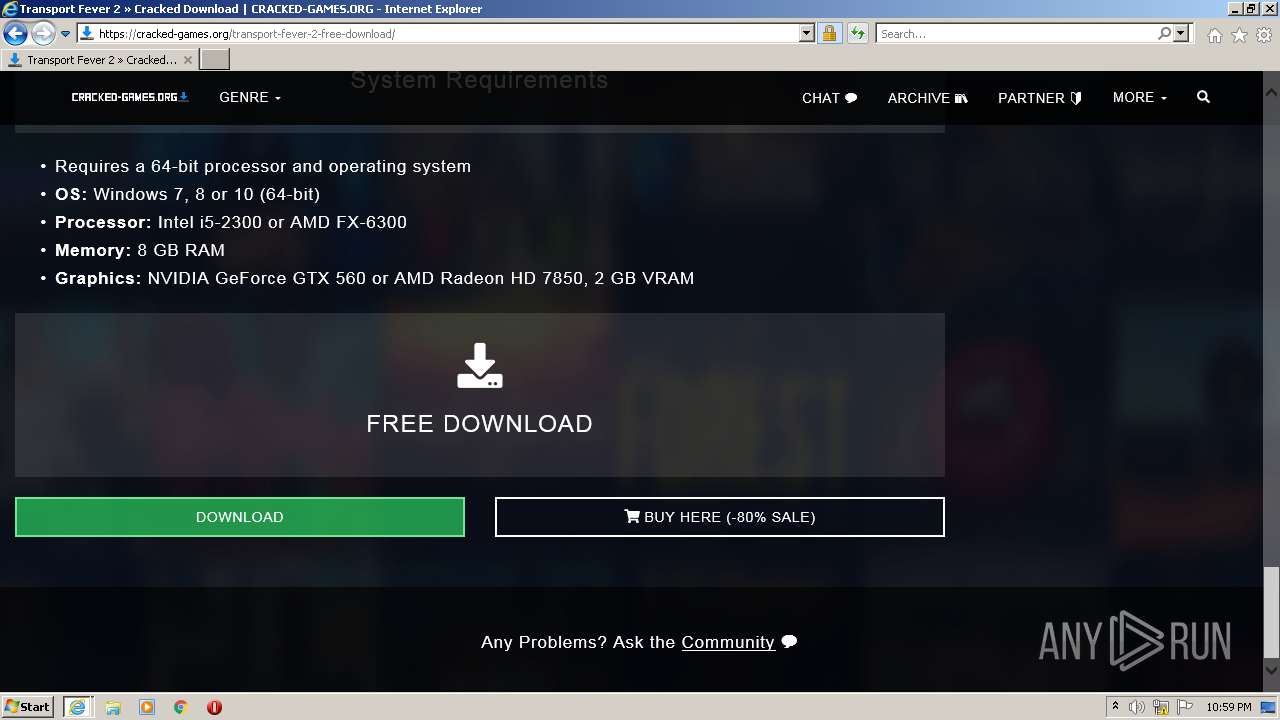Click the IE Back arrow button

pyautogui.click(x=15, y=34)
